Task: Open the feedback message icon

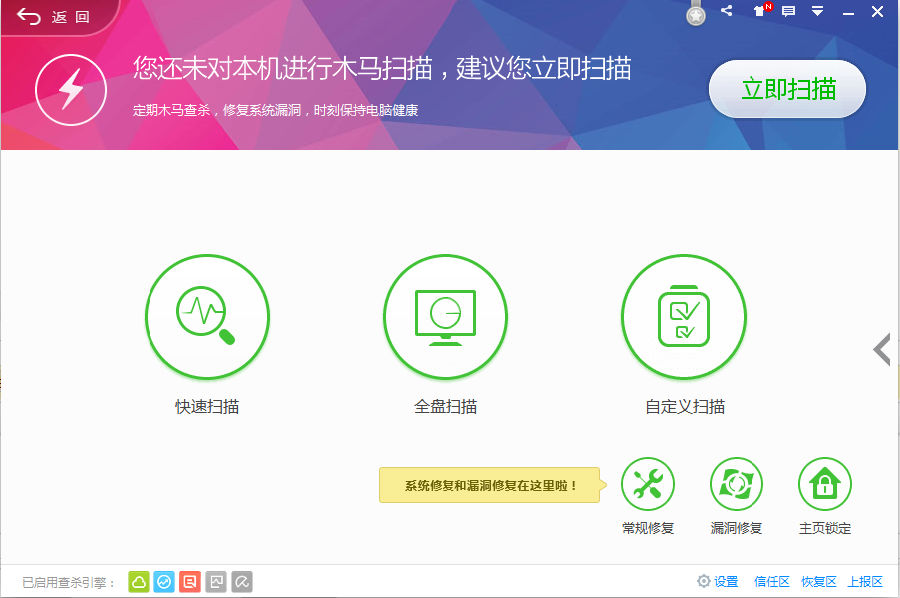Action: (789, 11)
